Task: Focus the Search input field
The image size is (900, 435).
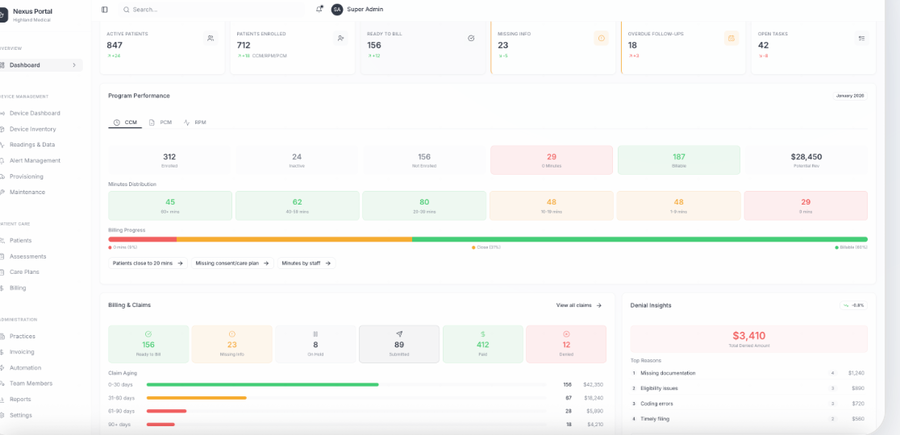Action: point(212,9)
